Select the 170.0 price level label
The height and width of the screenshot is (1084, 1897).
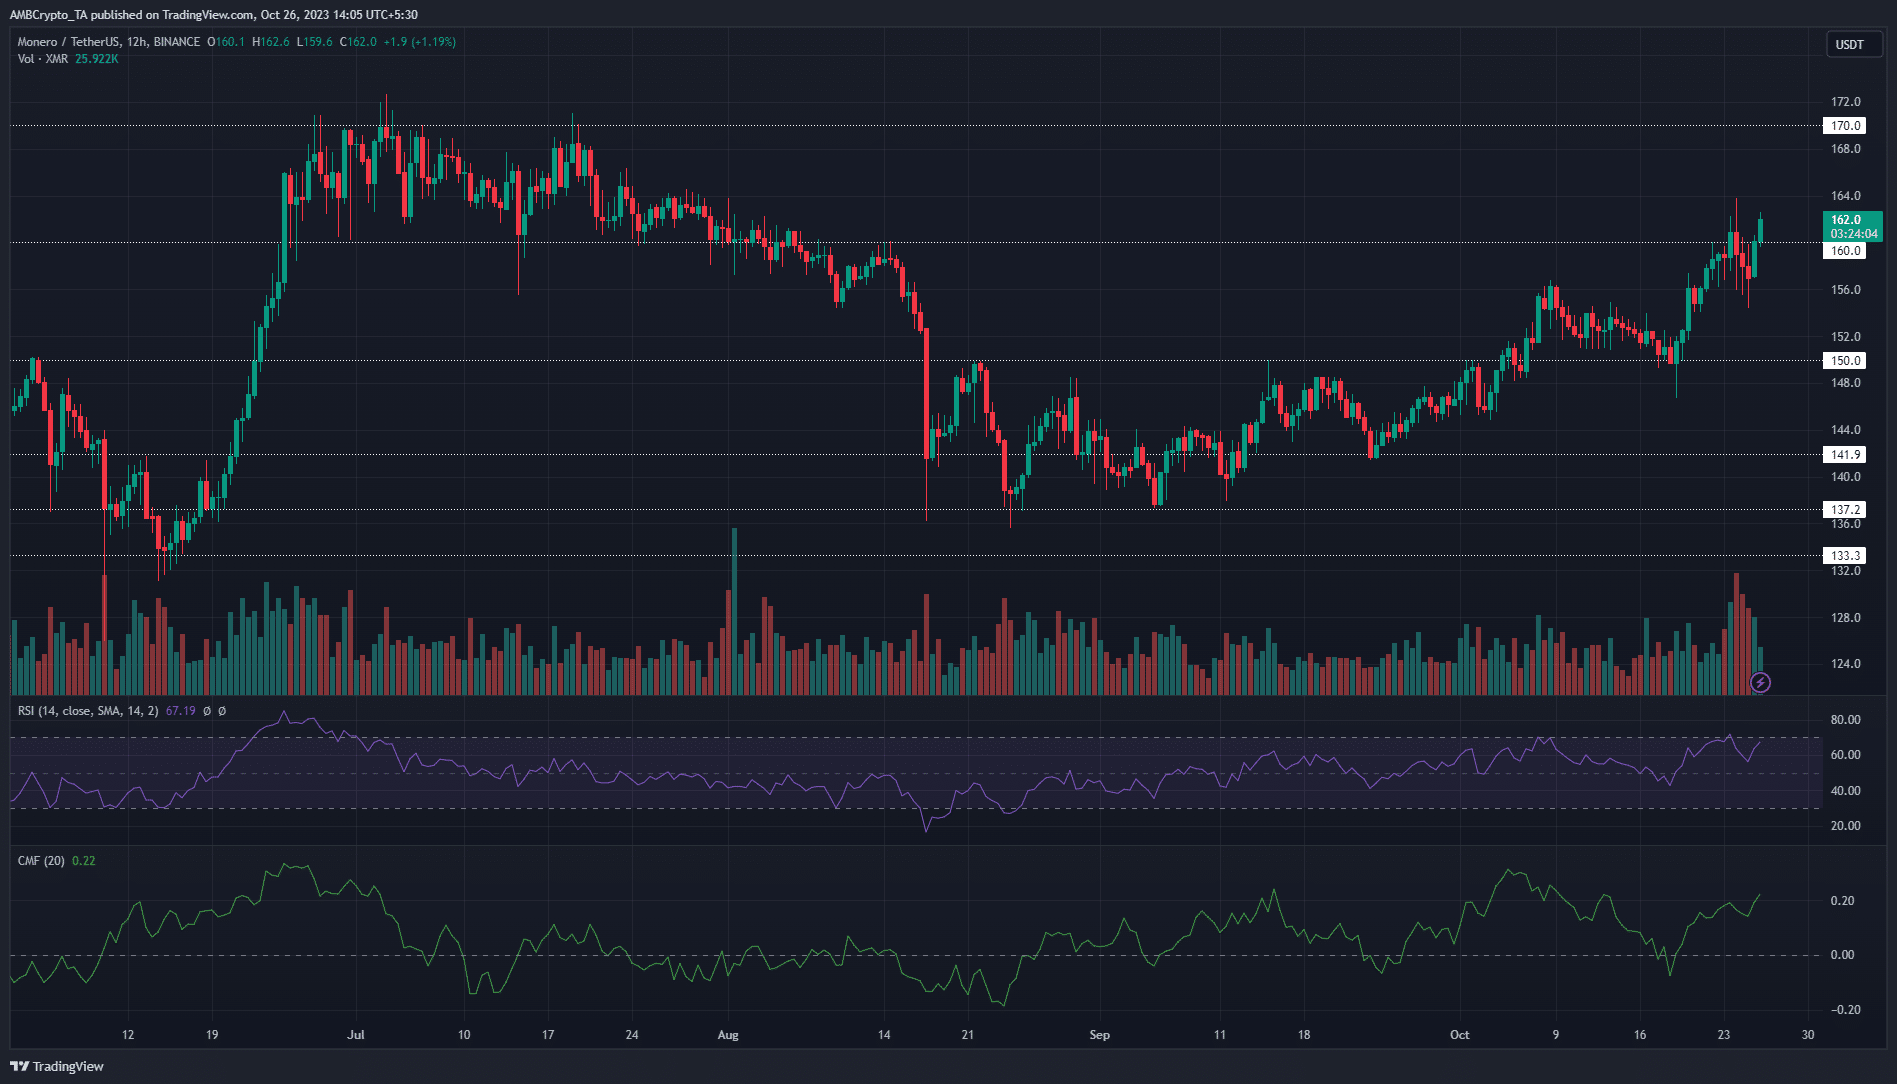pyautogui.click(x=1845, y=126)
